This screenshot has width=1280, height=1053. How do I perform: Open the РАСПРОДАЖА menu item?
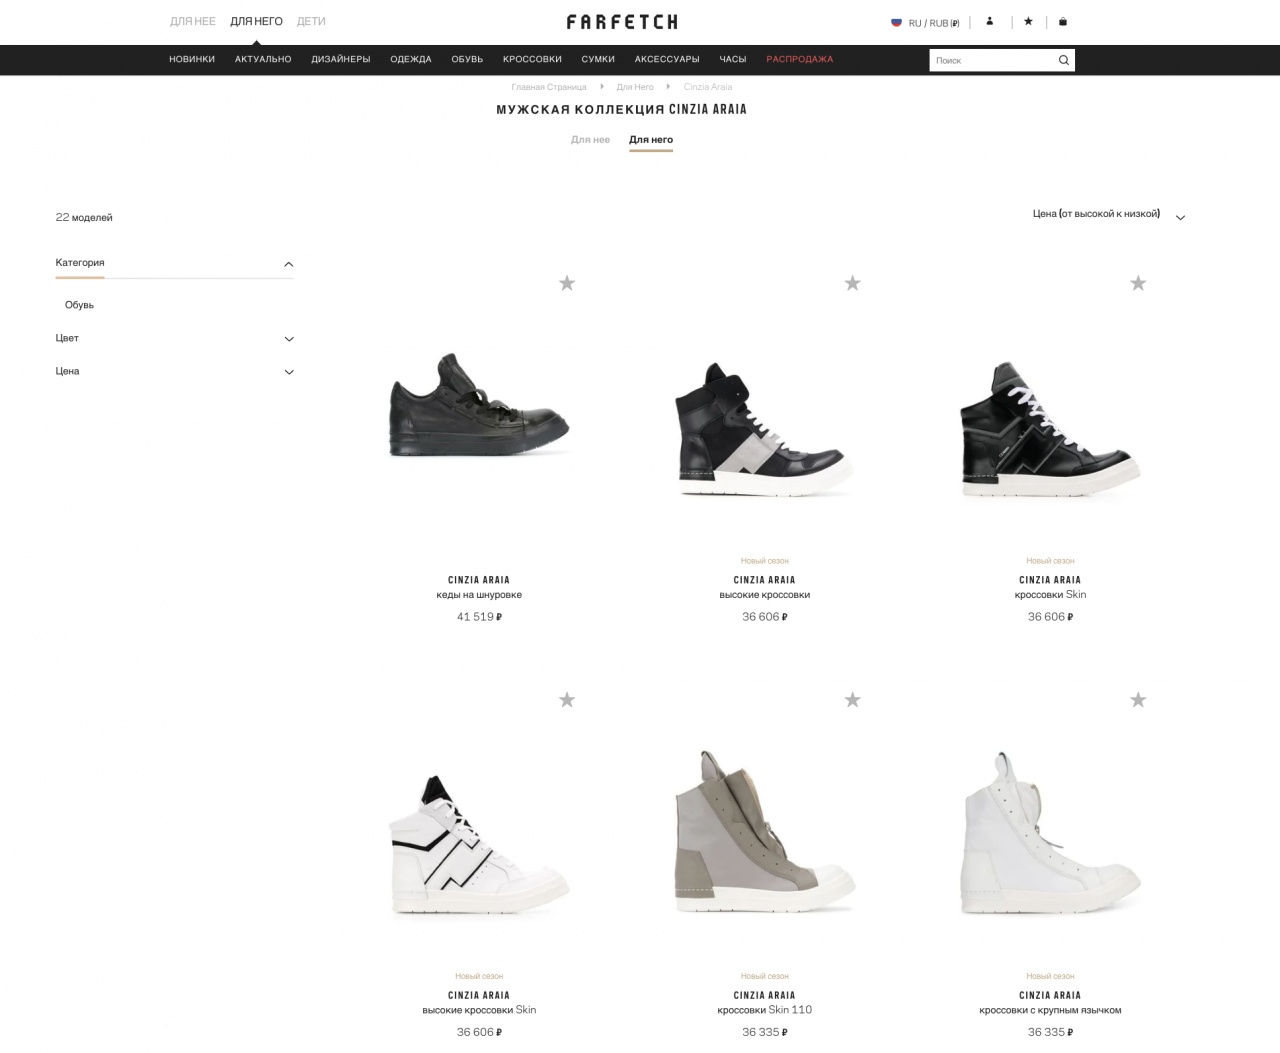[x=800, y=59]
